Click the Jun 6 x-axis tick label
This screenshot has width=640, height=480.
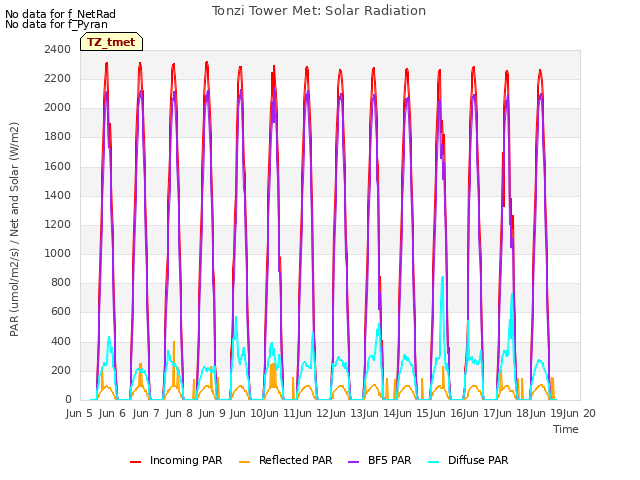112,413
